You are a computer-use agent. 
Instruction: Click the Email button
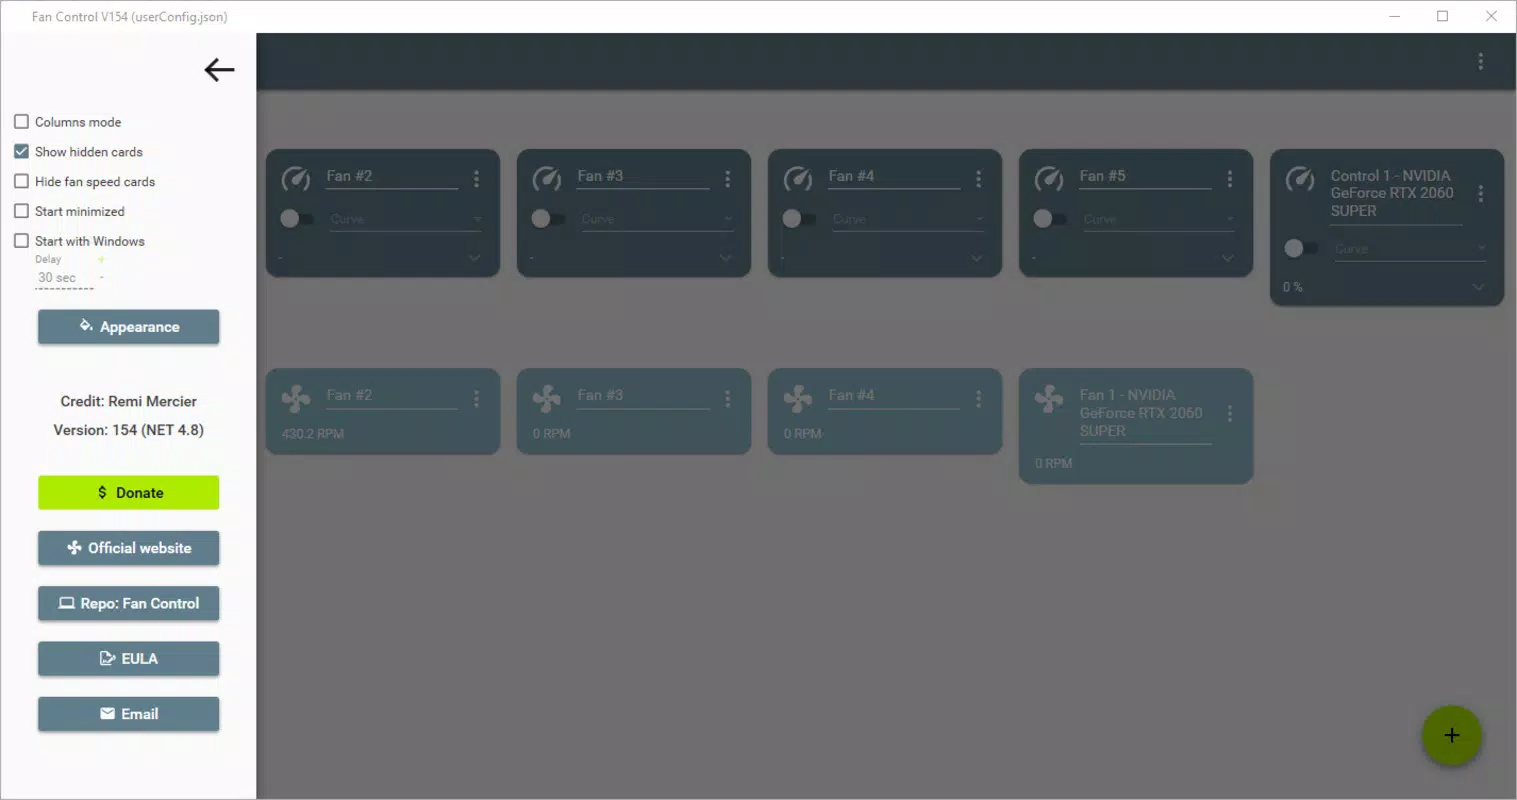coord(128,714)
